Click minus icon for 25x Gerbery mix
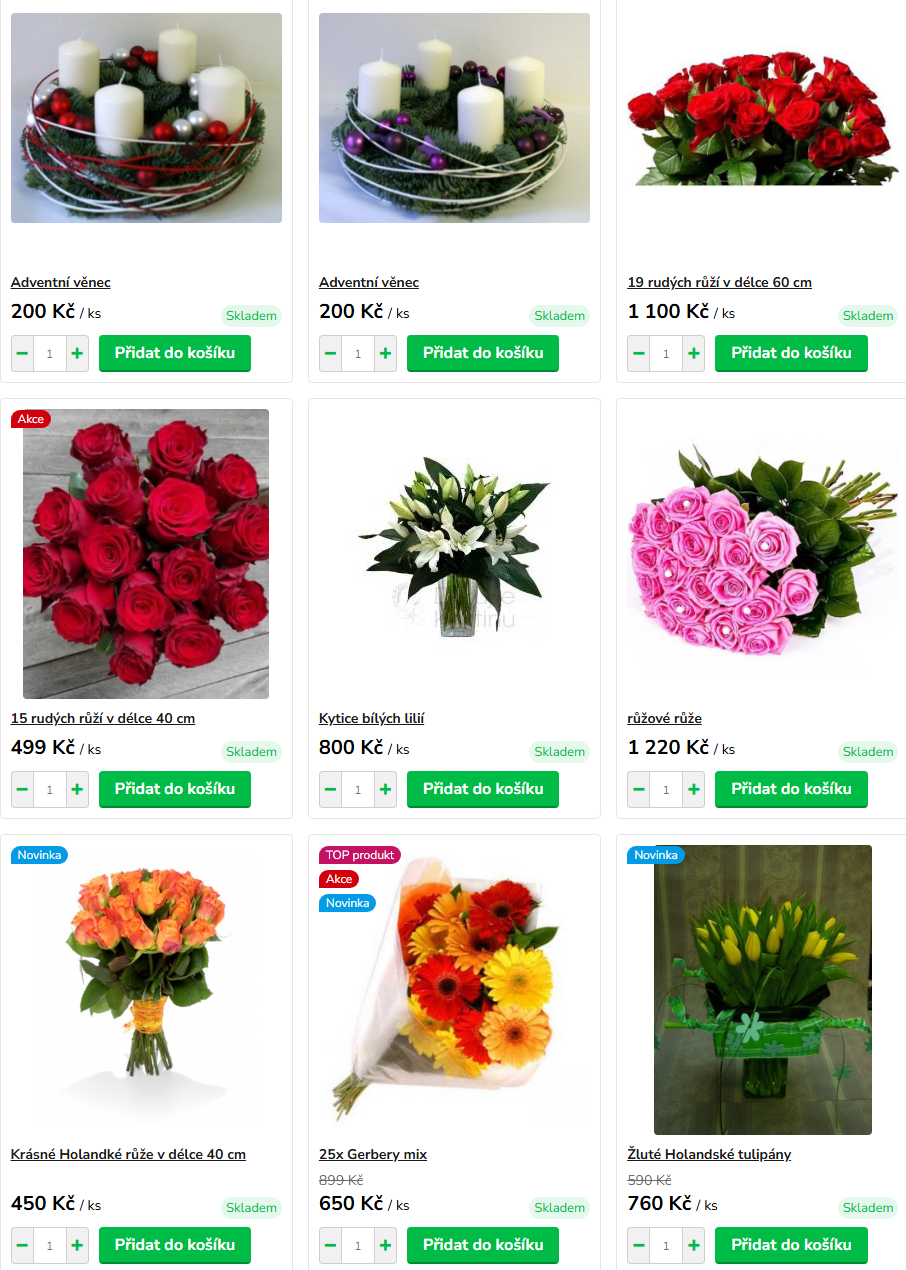 (x=331, y=1246)
